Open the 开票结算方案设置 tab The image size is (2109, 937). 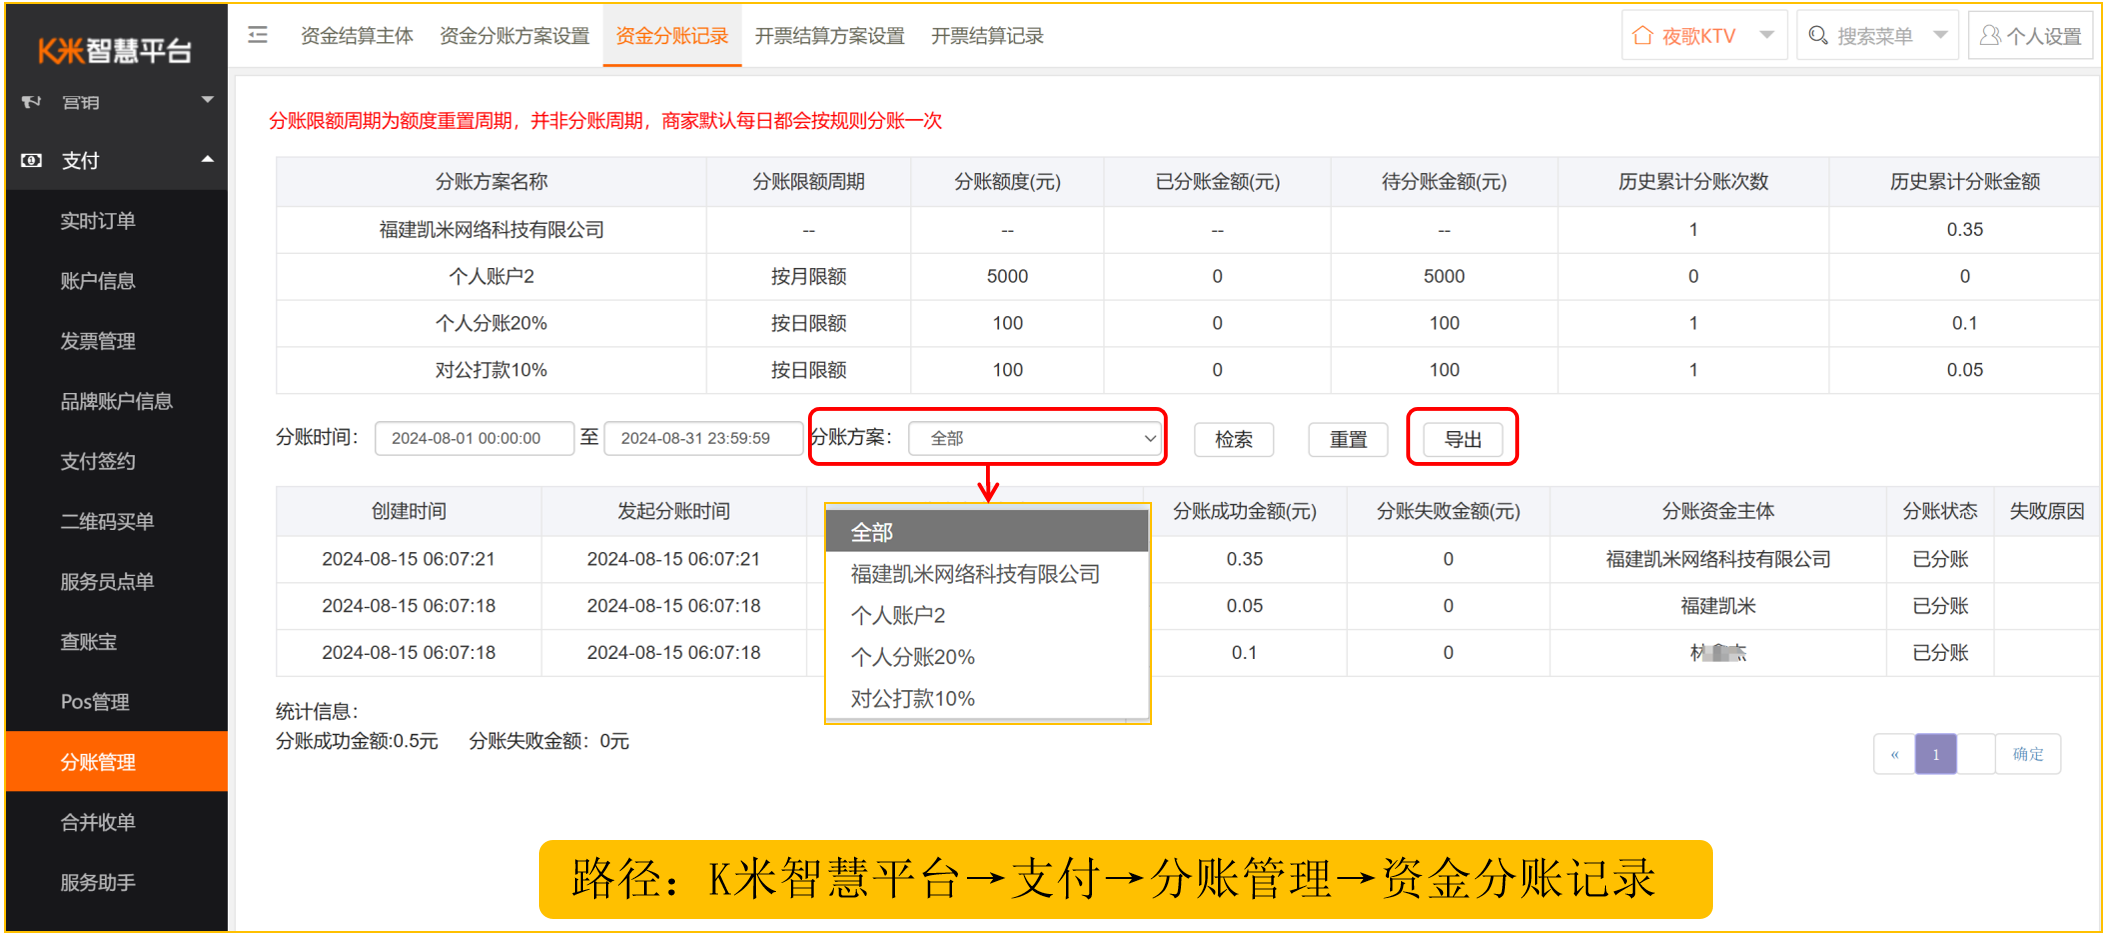point(830,36)
